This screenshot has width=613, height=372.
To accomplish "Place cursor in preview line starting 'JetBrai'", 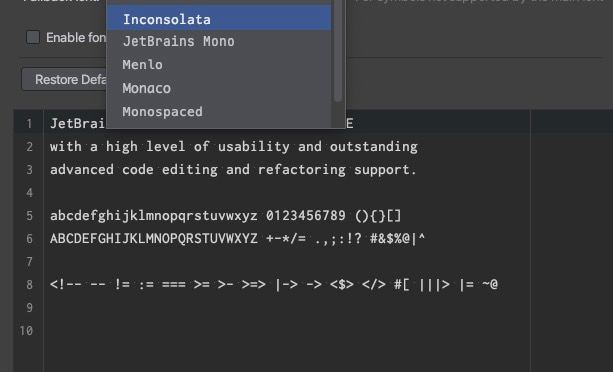I will [x=77, y=123].
